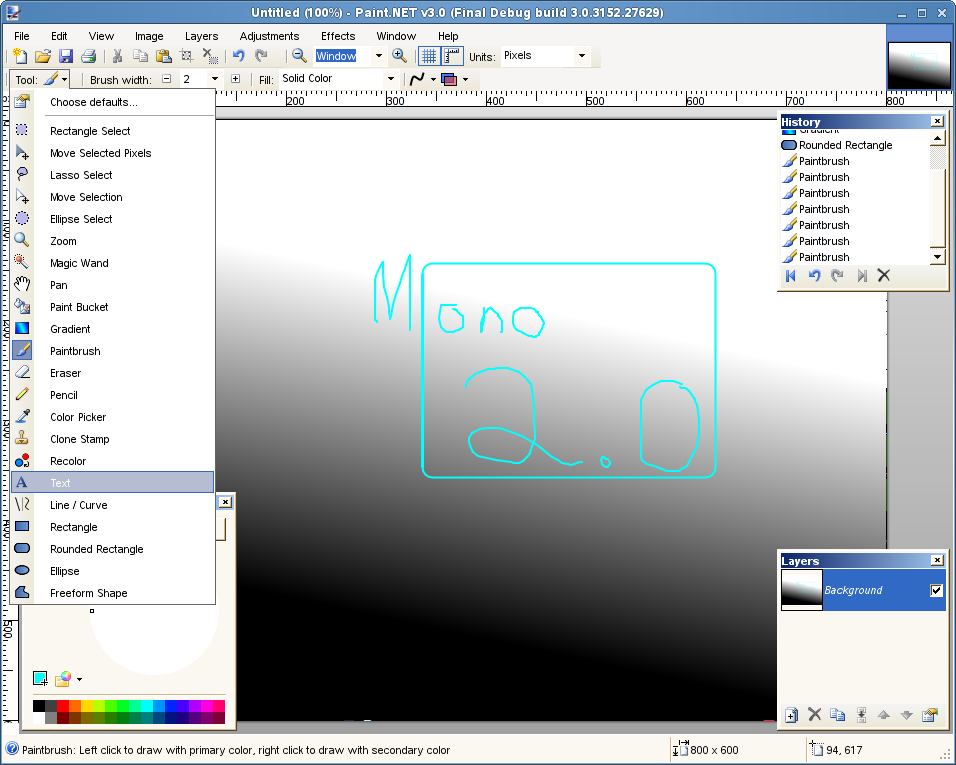Open the brush width value dropdown

(x=214, y=79)
